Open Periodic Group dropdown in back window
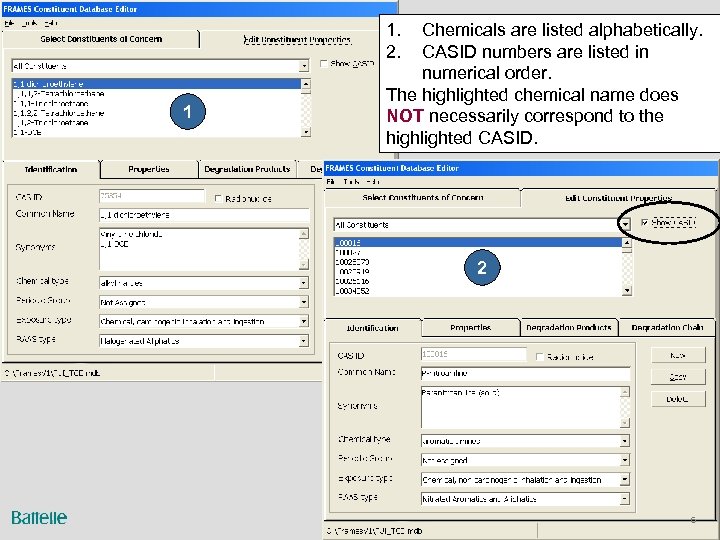Image resolution: width=720 pixels, height=540 pixels. [304, 302]
